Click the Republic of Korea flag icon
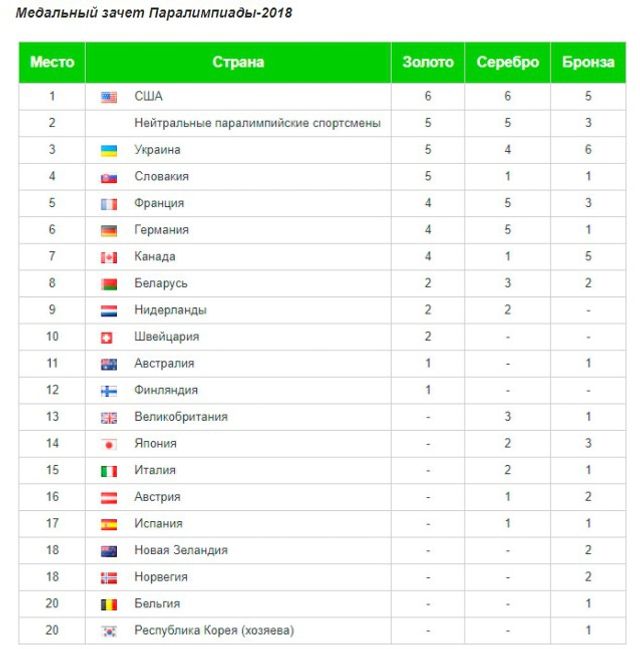640x649 pixels. tap(109, 631)
